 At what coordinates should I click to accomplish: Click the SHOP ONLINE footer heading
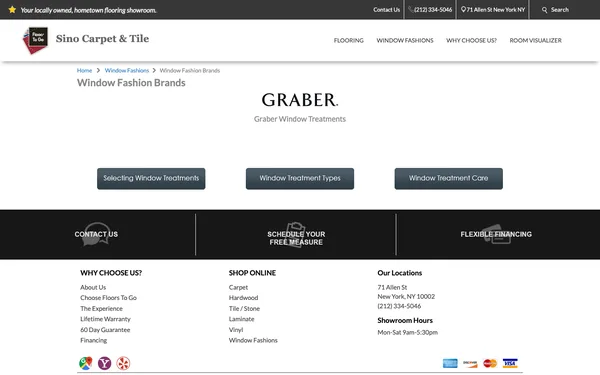click(252, 273)
